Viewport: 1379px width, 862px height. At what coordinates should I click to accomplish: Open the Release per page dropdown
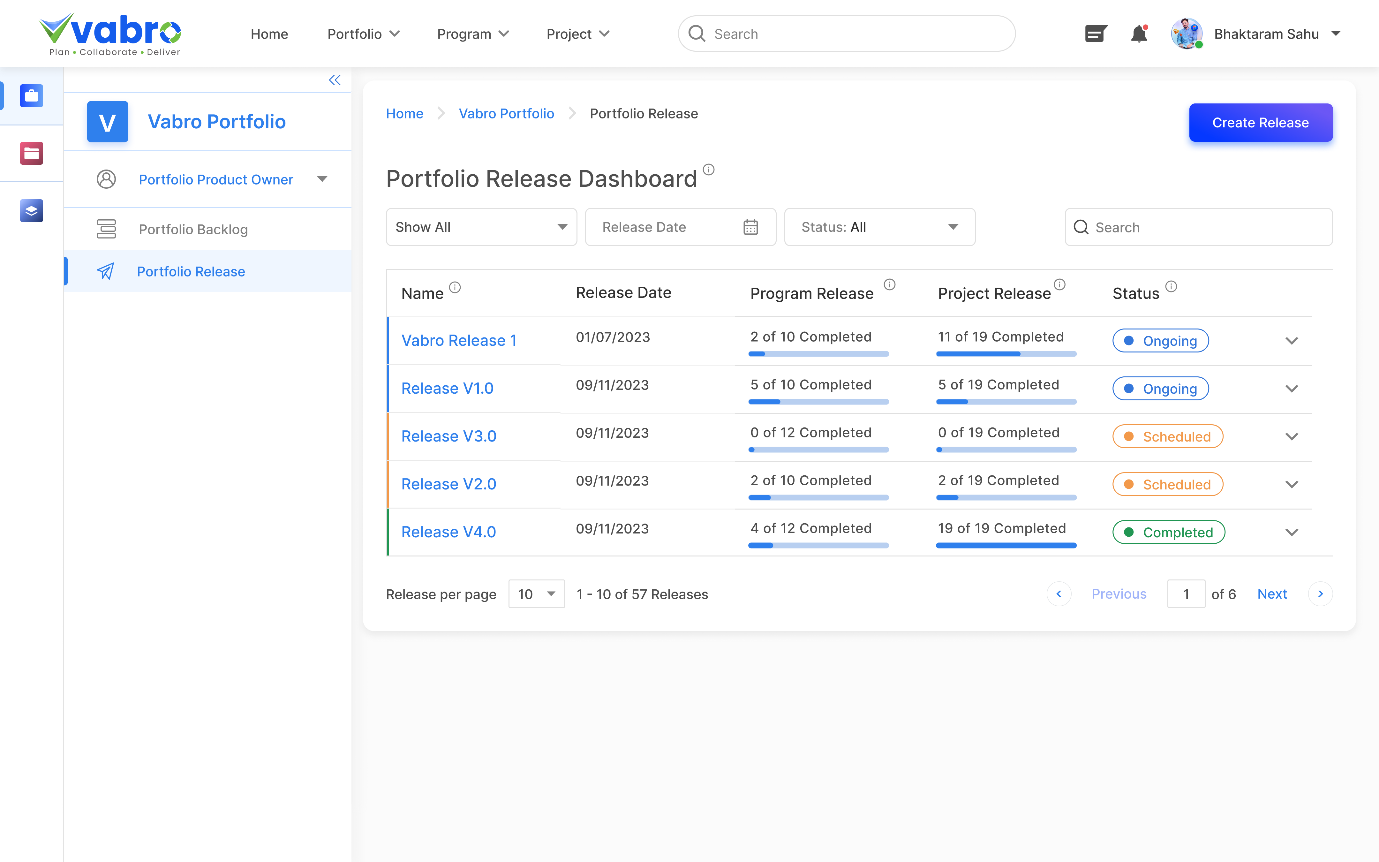[537, 594]
